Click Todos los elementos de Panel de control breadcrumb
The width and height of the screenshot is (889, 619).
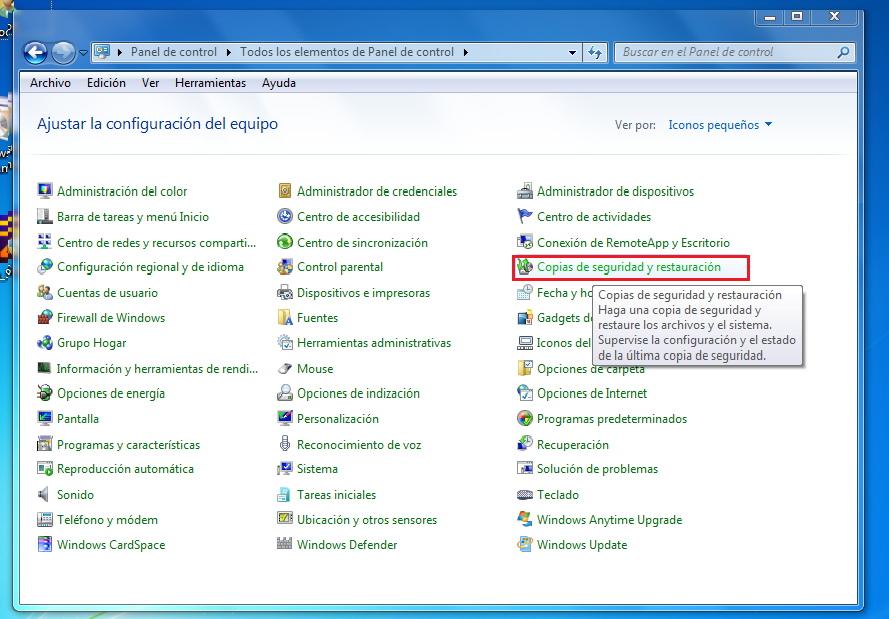coord(347,52)
